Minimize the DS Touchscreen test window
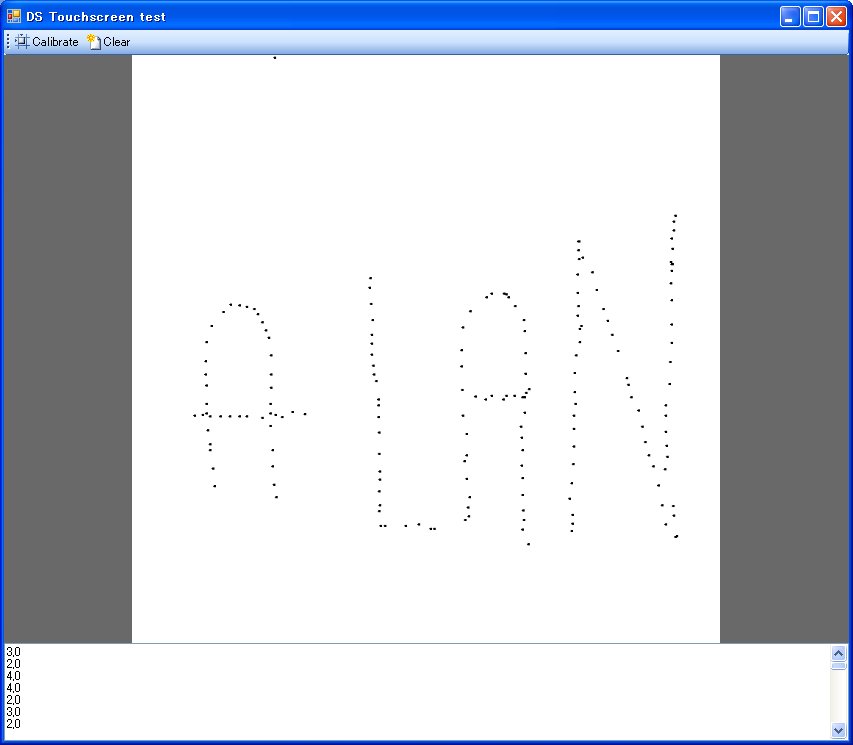 (790, 17)
